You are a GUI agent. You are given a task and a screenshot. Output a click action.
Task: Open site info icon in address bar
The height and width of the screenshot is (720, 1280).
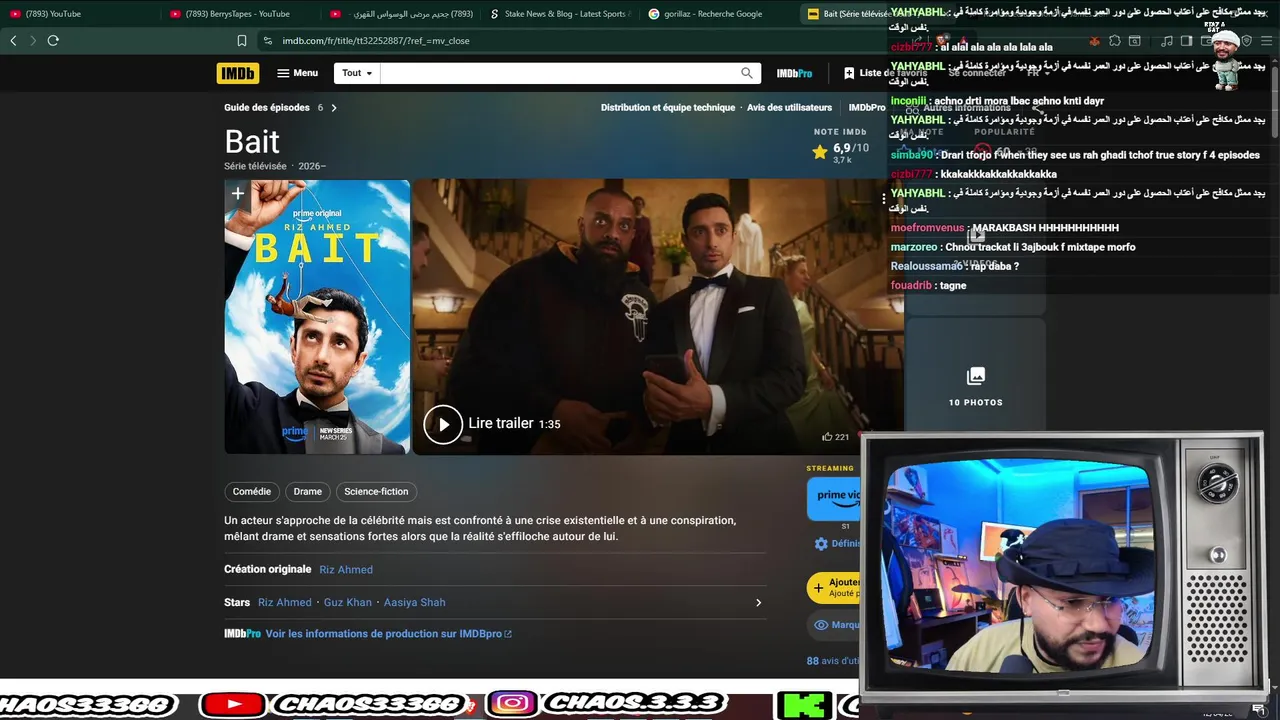(267, 41)
